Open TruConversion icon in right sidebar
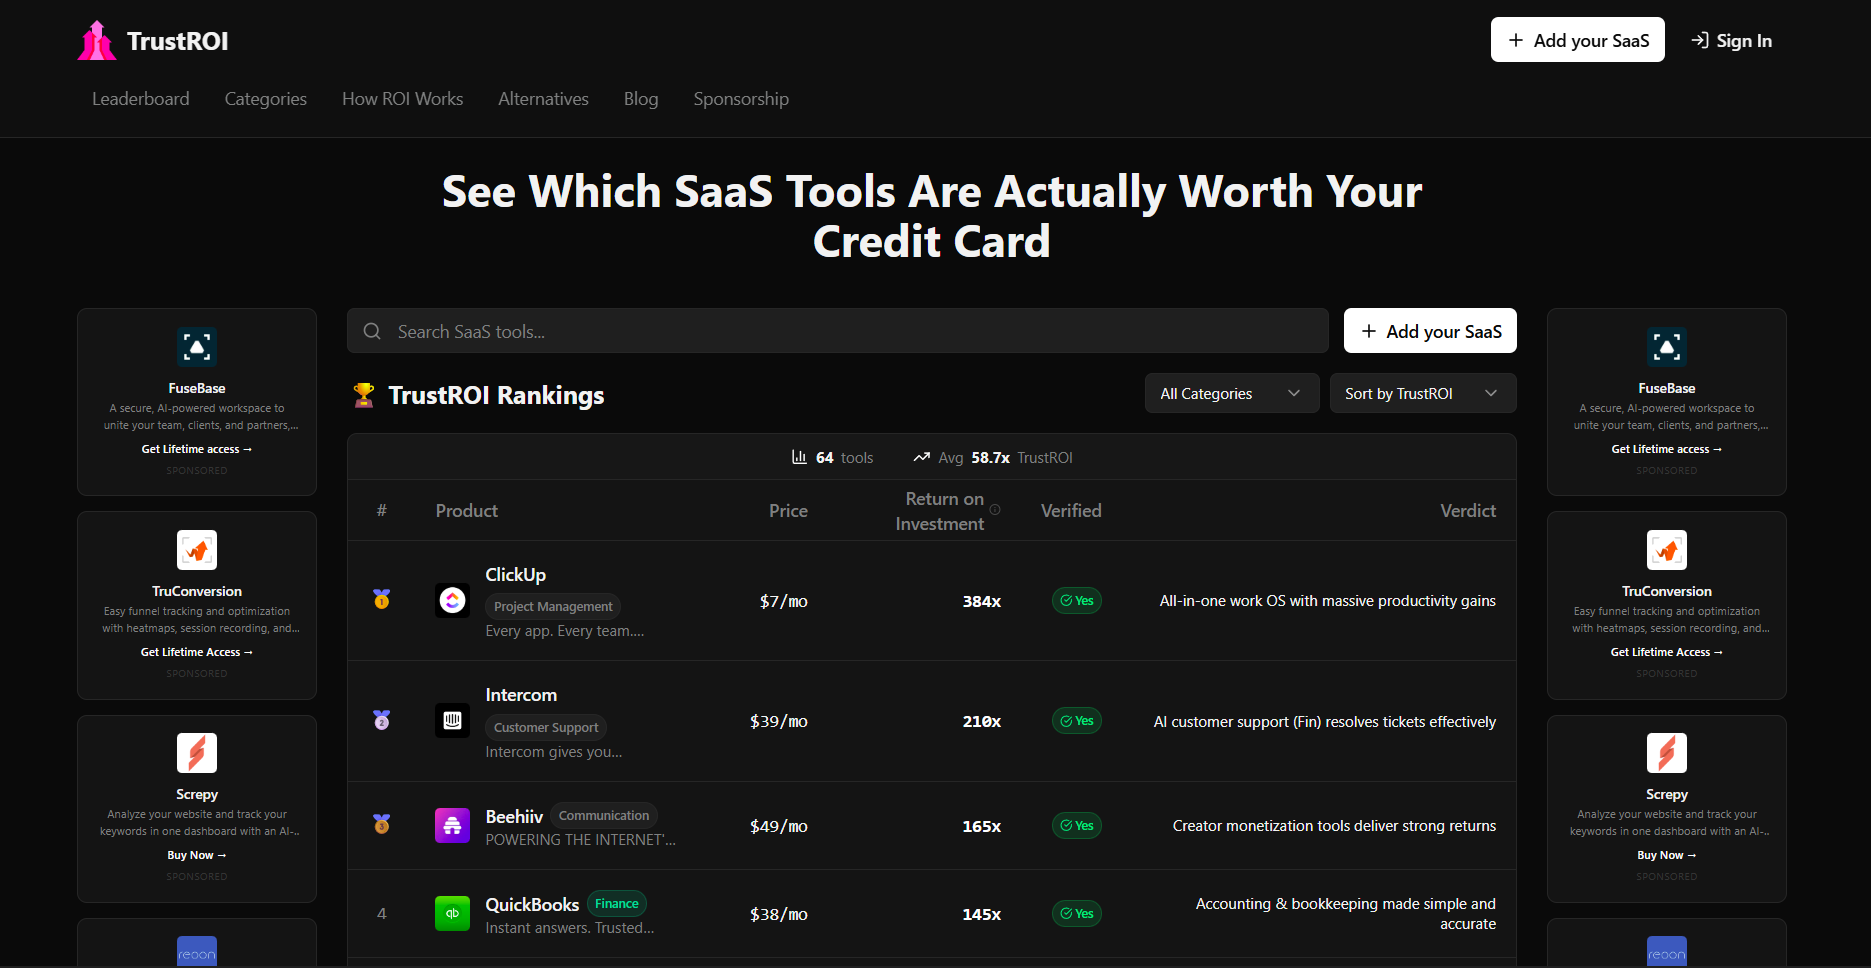This screenshot has height=972, width=1871. (1666, 550)
